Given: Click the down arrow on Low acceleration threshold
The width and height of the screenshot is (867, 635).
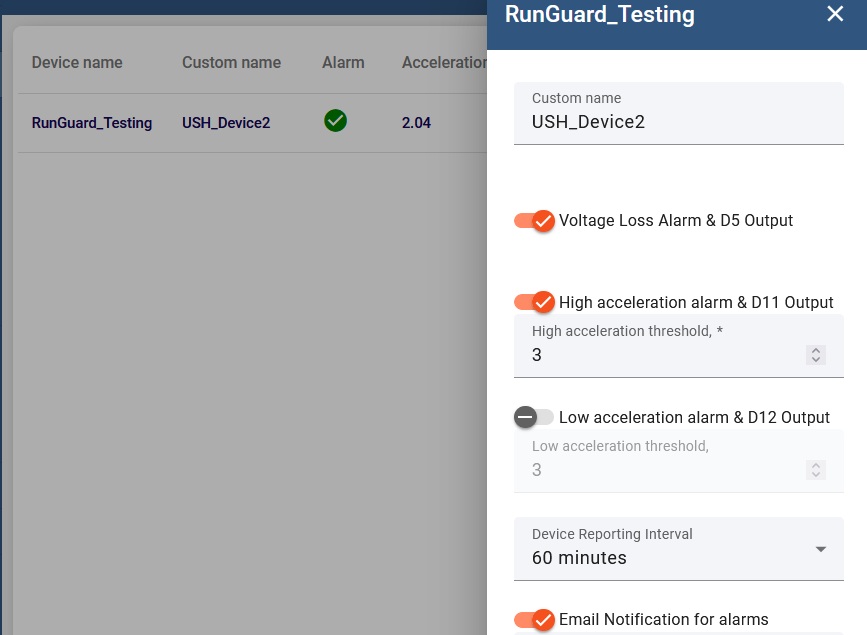Looking at the screenshot, I should coord(816,475).
